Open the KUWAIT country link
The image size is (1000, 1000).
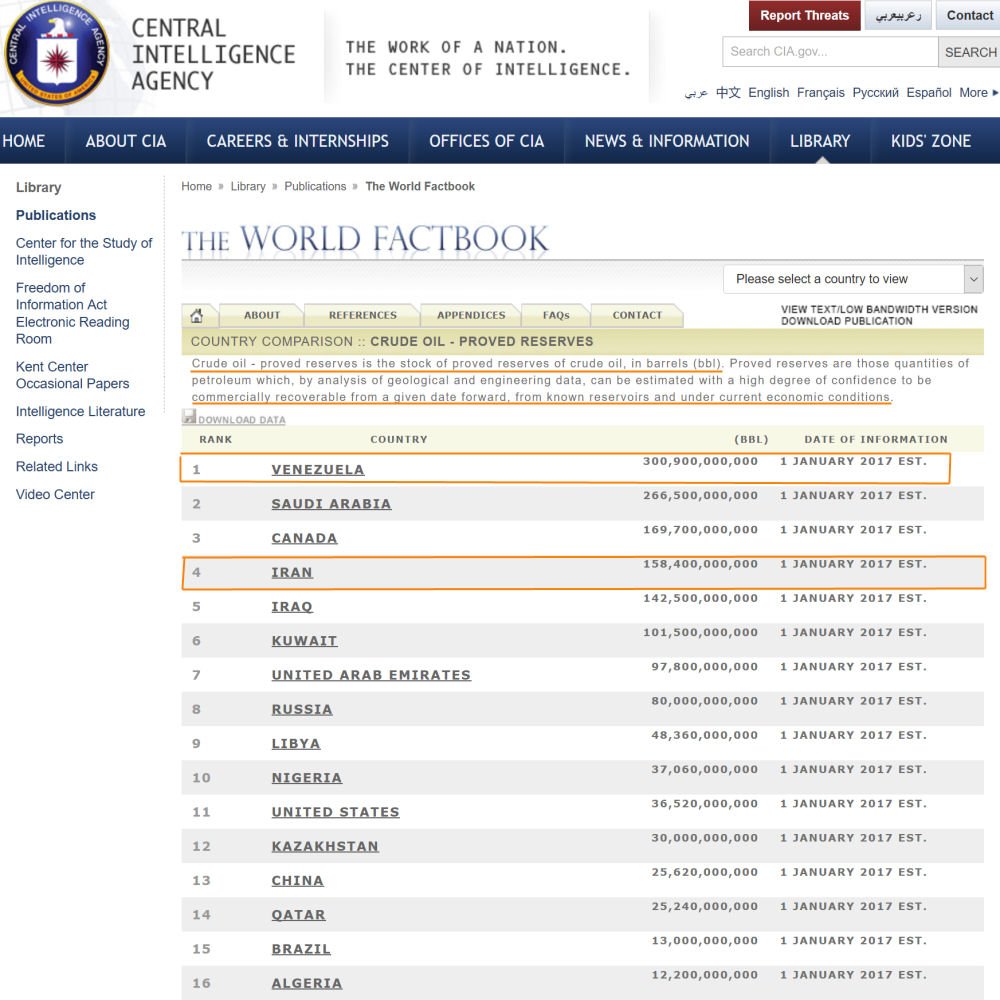pos(304,641)
